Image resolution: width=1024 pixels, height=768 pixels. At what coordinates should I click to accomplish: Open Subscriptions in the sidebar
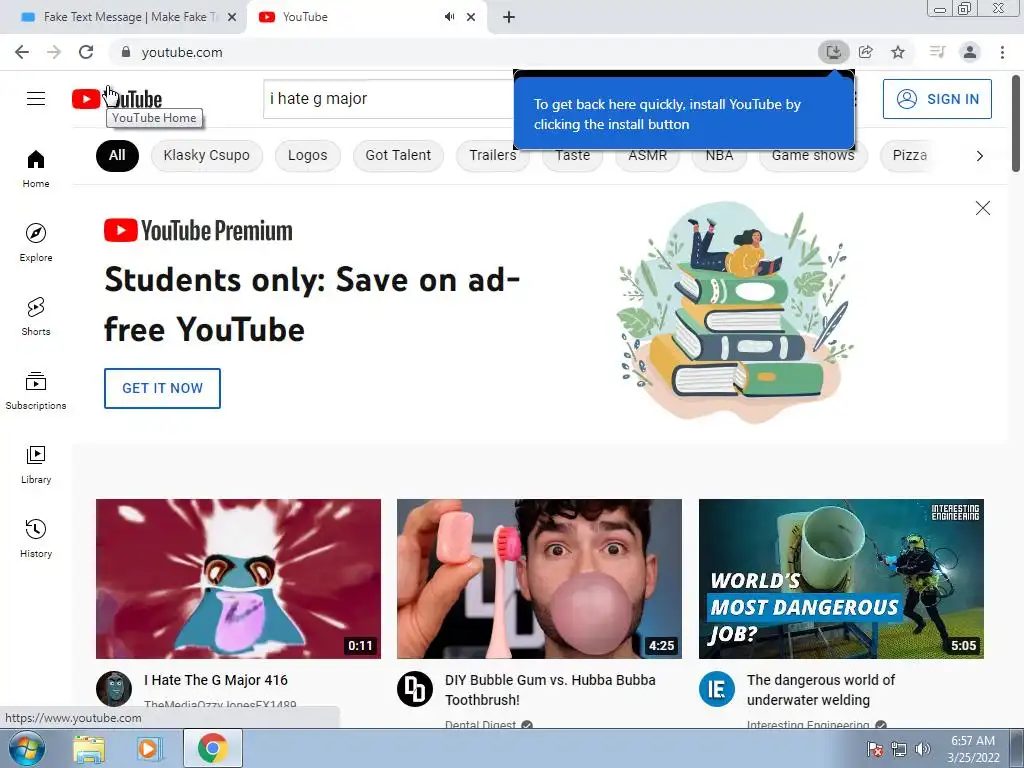coord(36,391)
